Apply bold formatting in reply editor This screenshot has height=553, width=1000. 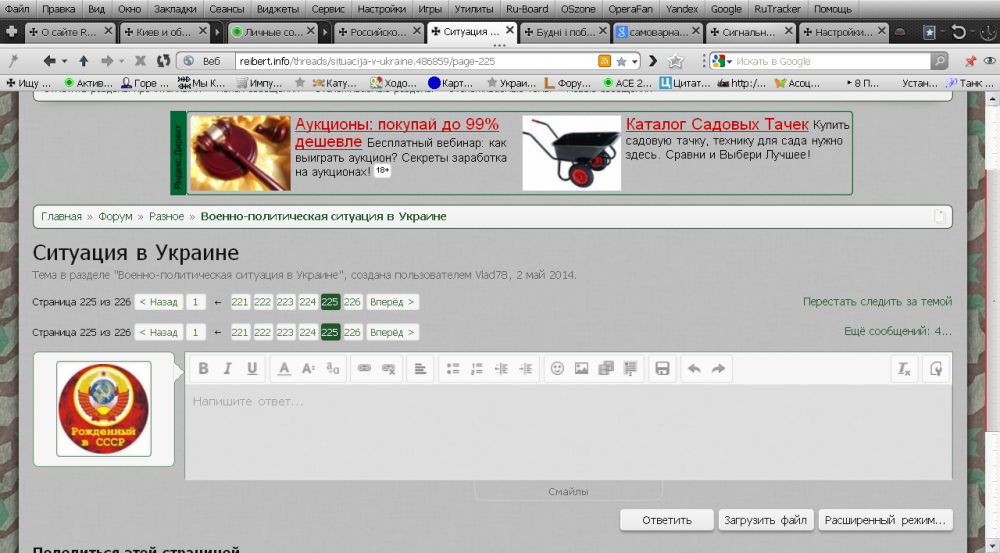203,369
